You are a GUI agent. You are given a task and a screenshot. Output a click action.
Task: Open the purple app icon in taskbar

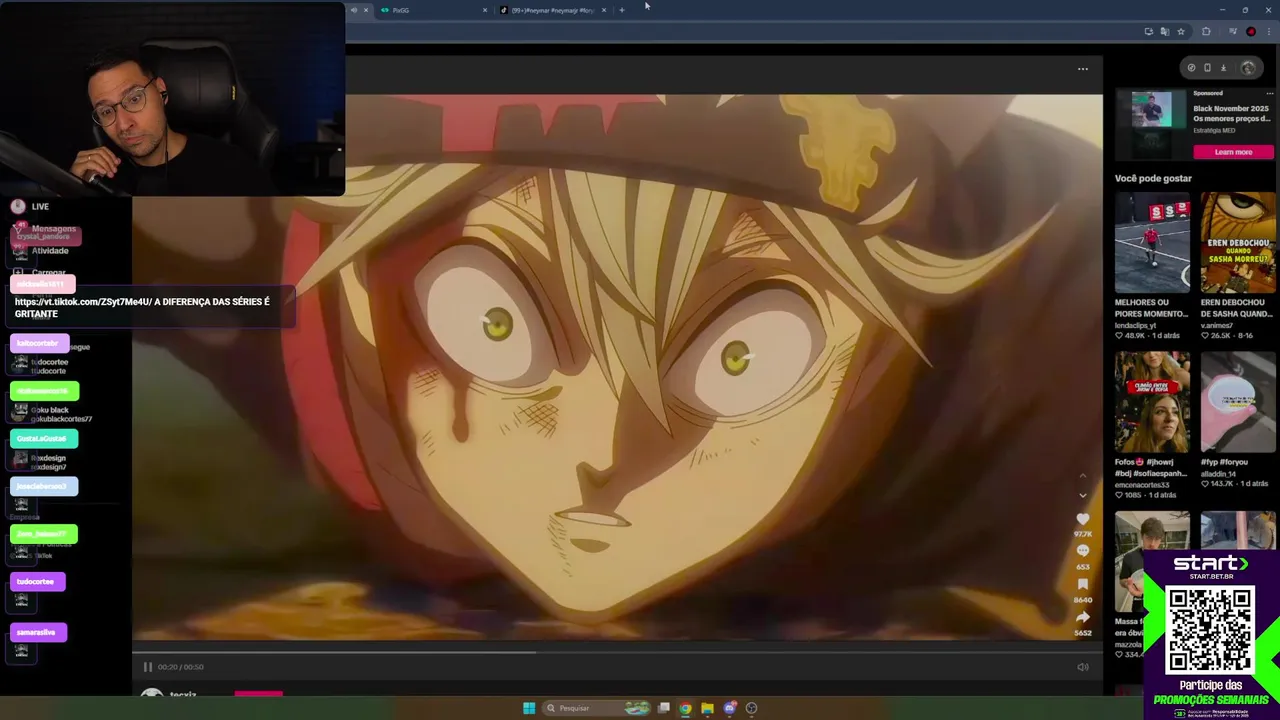730,708
